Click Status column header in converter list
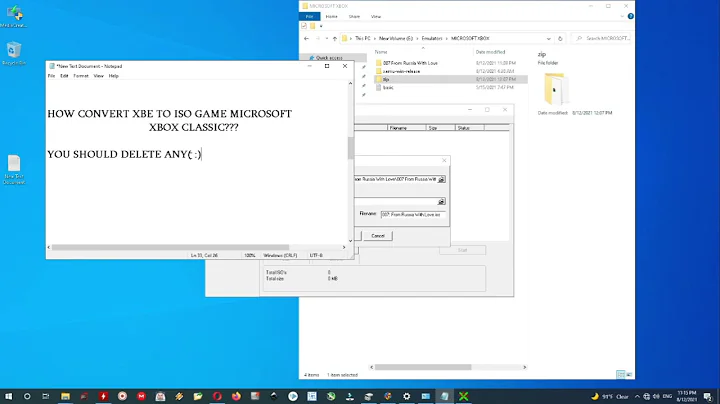720x404 pixels. (x=470, y=128)
